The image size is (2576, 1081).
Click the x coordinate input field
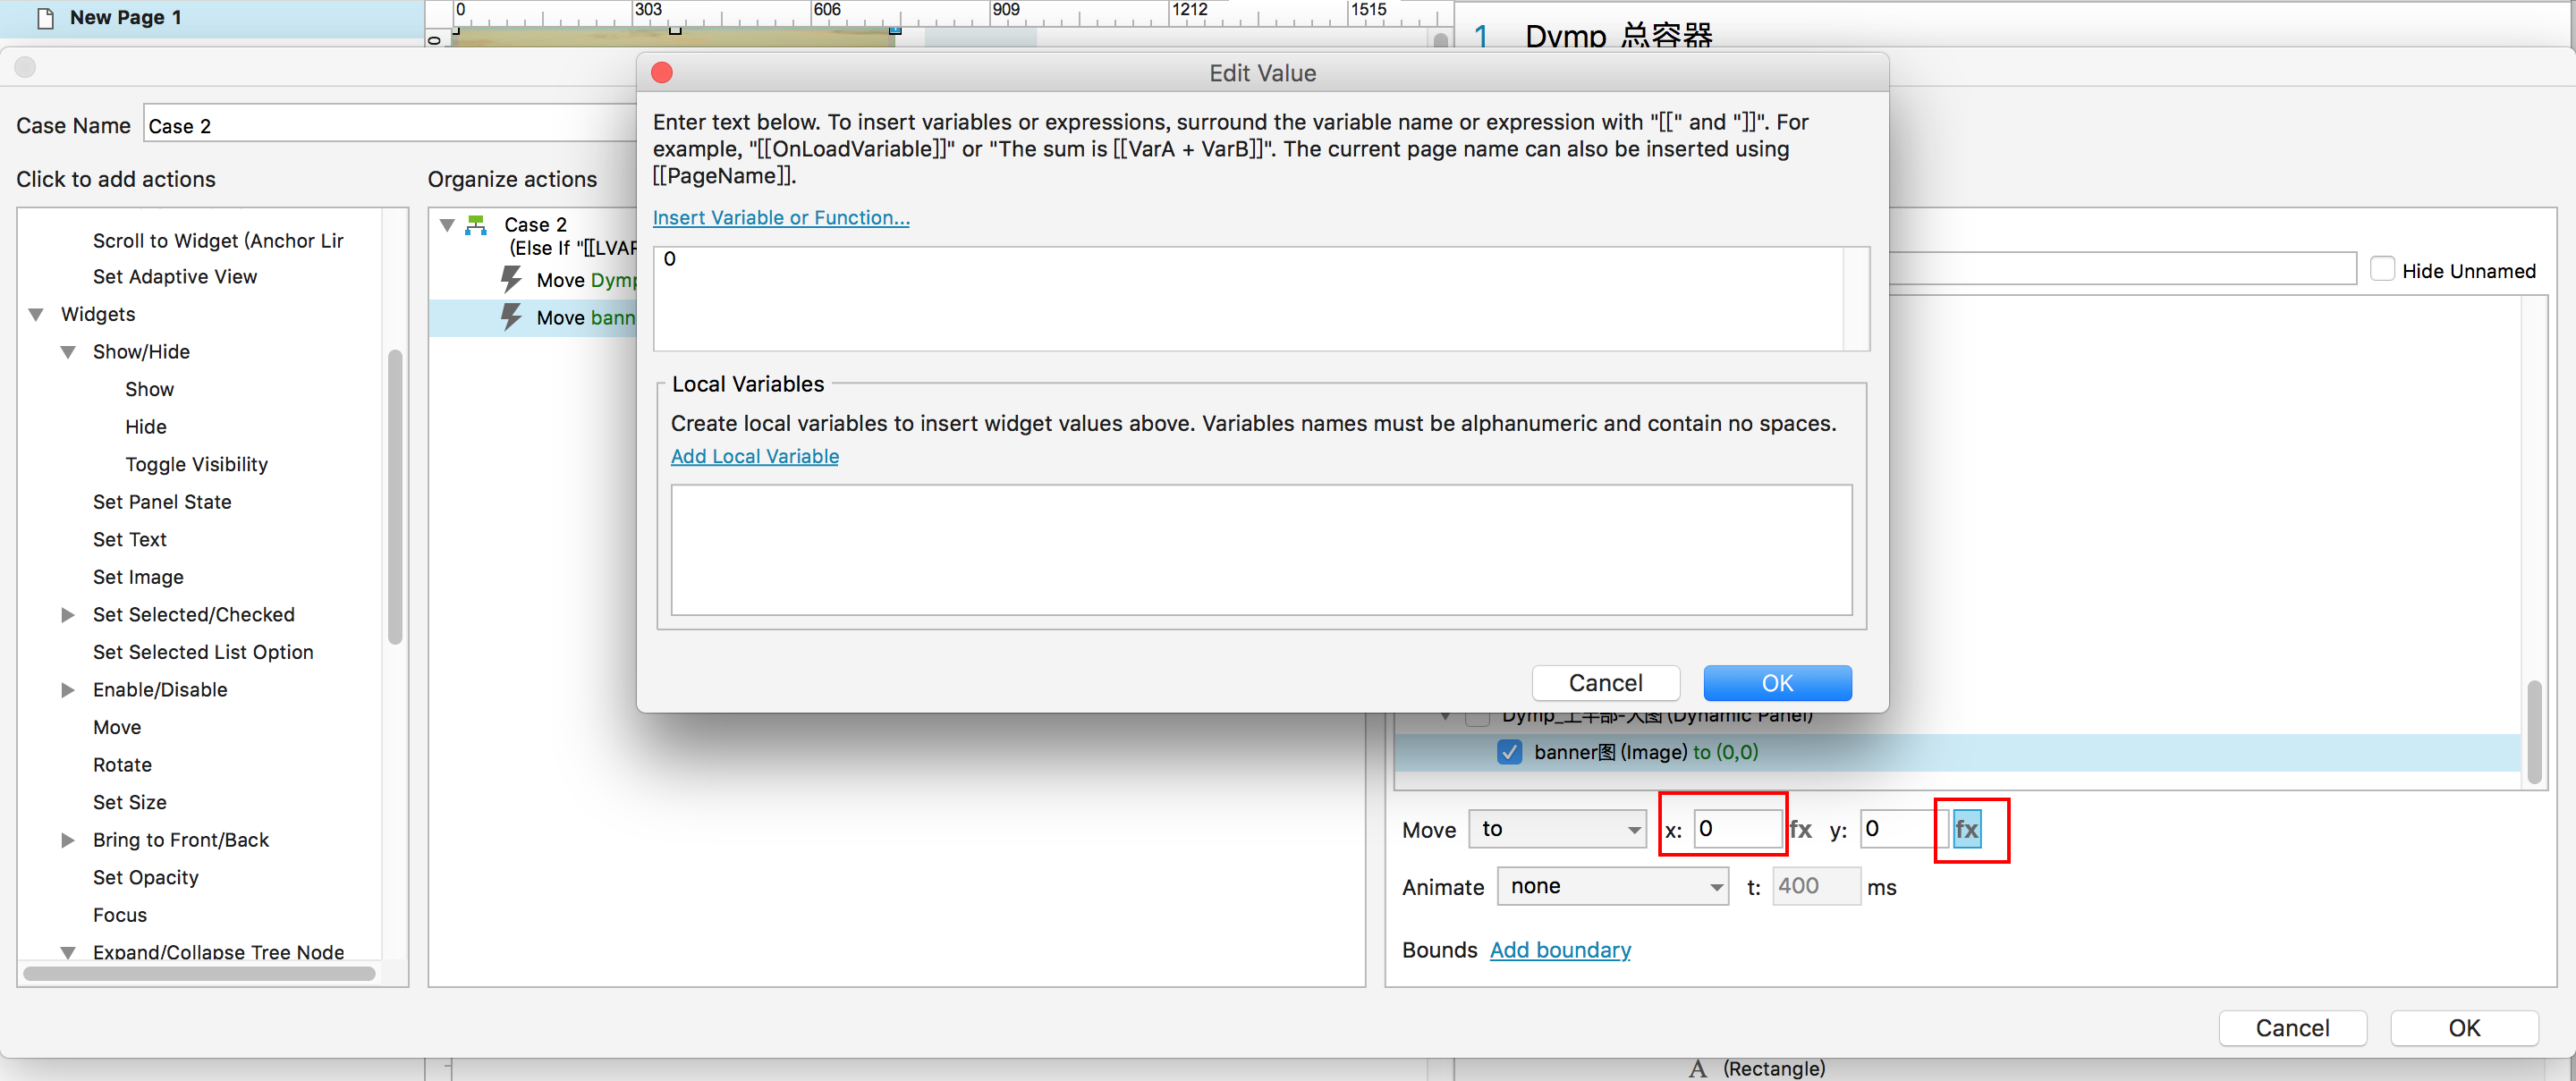[x=1736, y=829]
